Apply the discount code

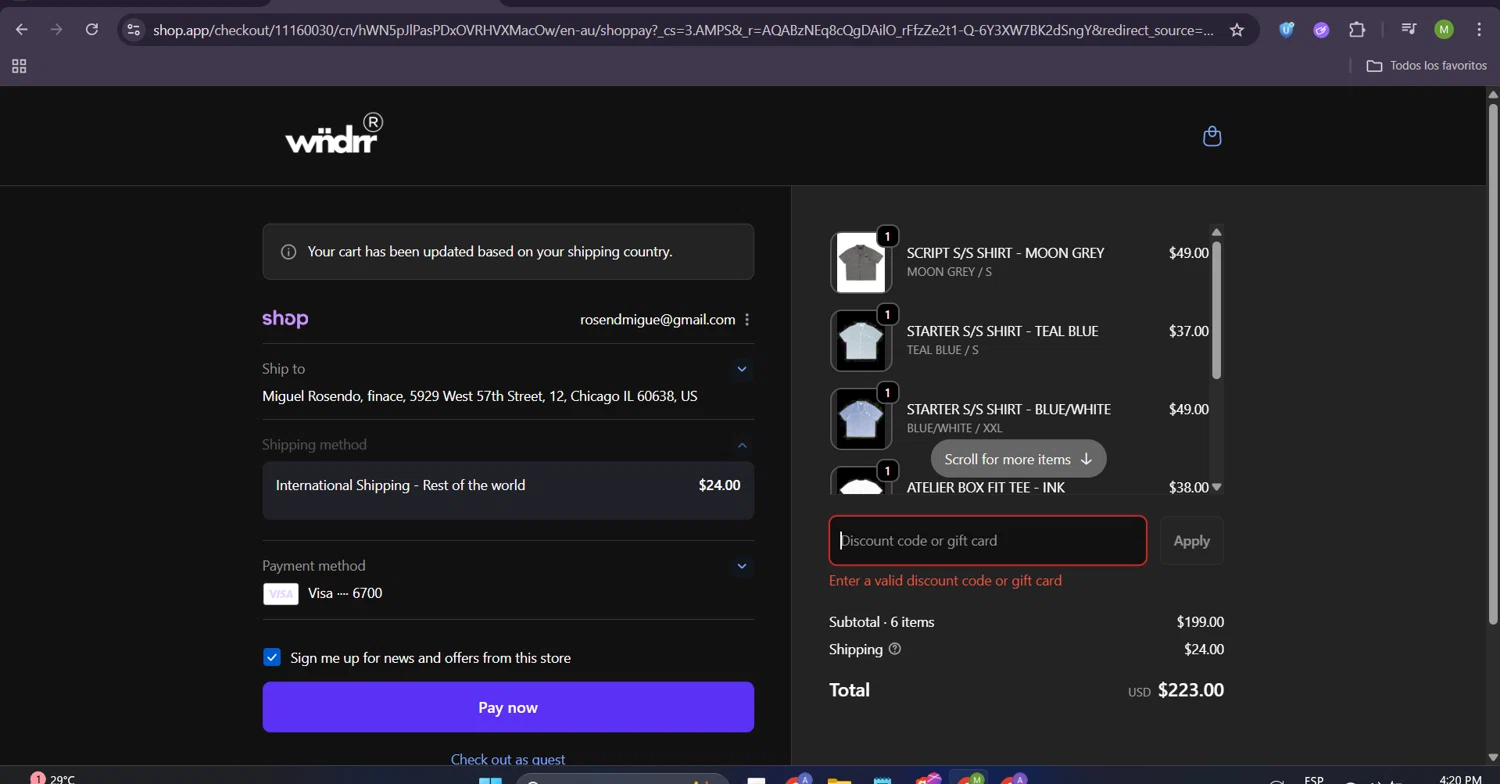[1191, 541]
